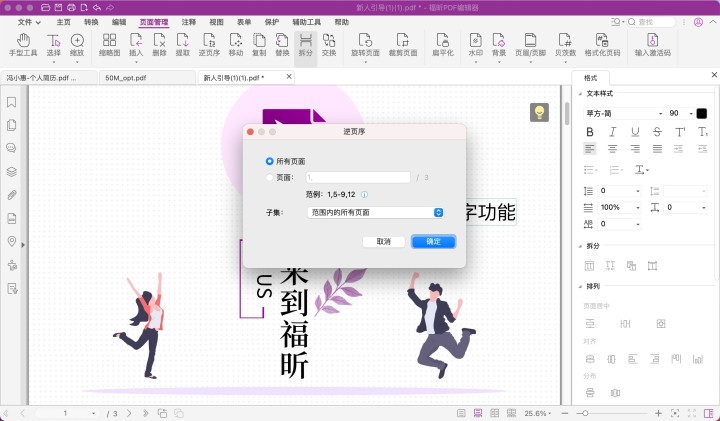Select the 页面 page range radio button

click(x=270, y=177)
